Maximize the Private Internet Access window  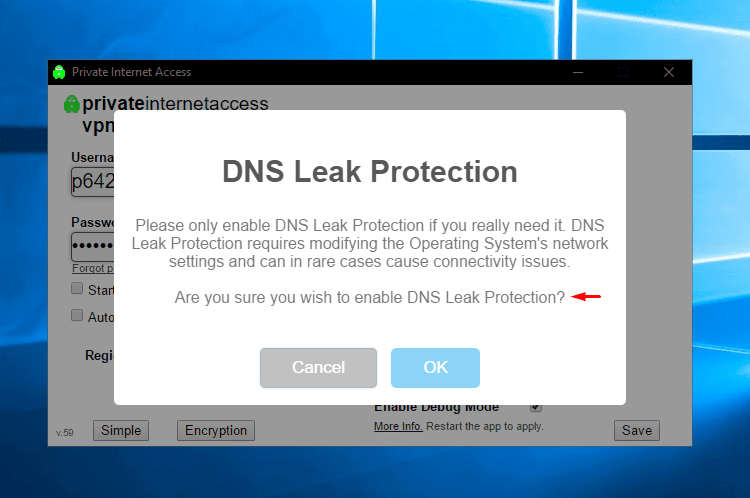point(623,72)
